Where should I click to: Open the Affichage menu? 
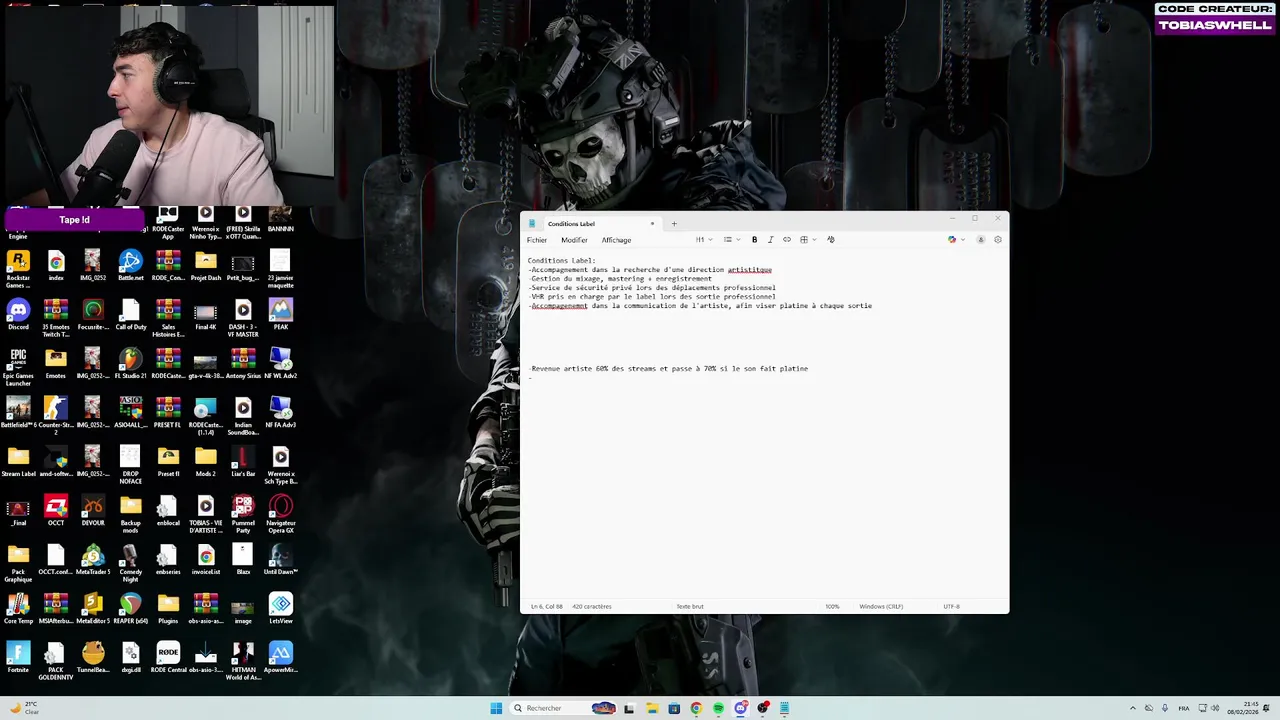tap(616, 240)
